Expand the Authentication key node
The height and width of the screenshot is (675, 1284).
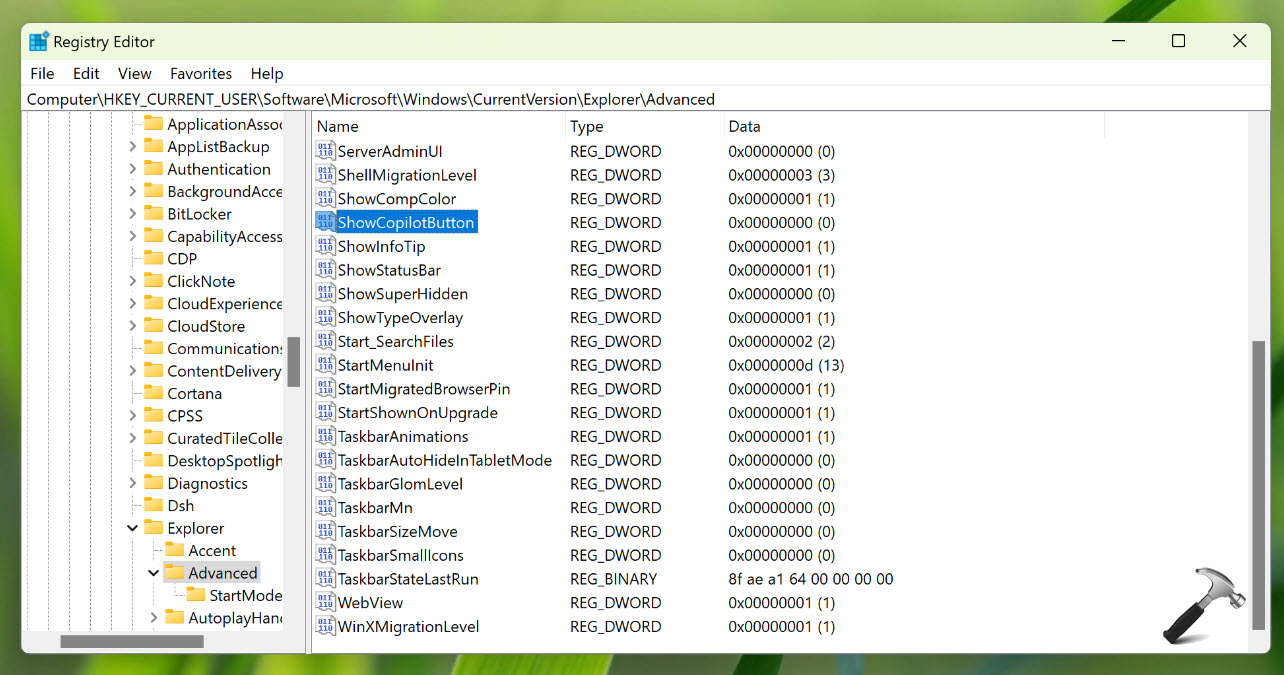click(x=132, y=169)
